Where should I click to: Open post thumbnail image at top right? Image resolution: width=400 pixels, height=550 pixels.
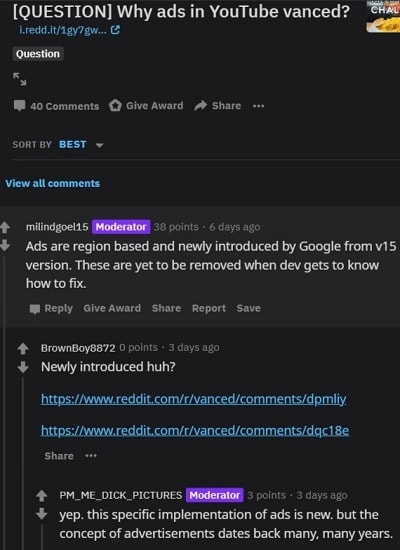click(x=383, y=16)
